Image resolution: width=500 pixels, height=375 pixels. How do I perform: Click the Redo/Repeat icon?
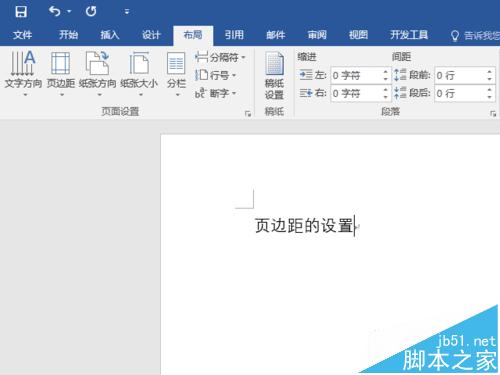click(x=91, y=12)
